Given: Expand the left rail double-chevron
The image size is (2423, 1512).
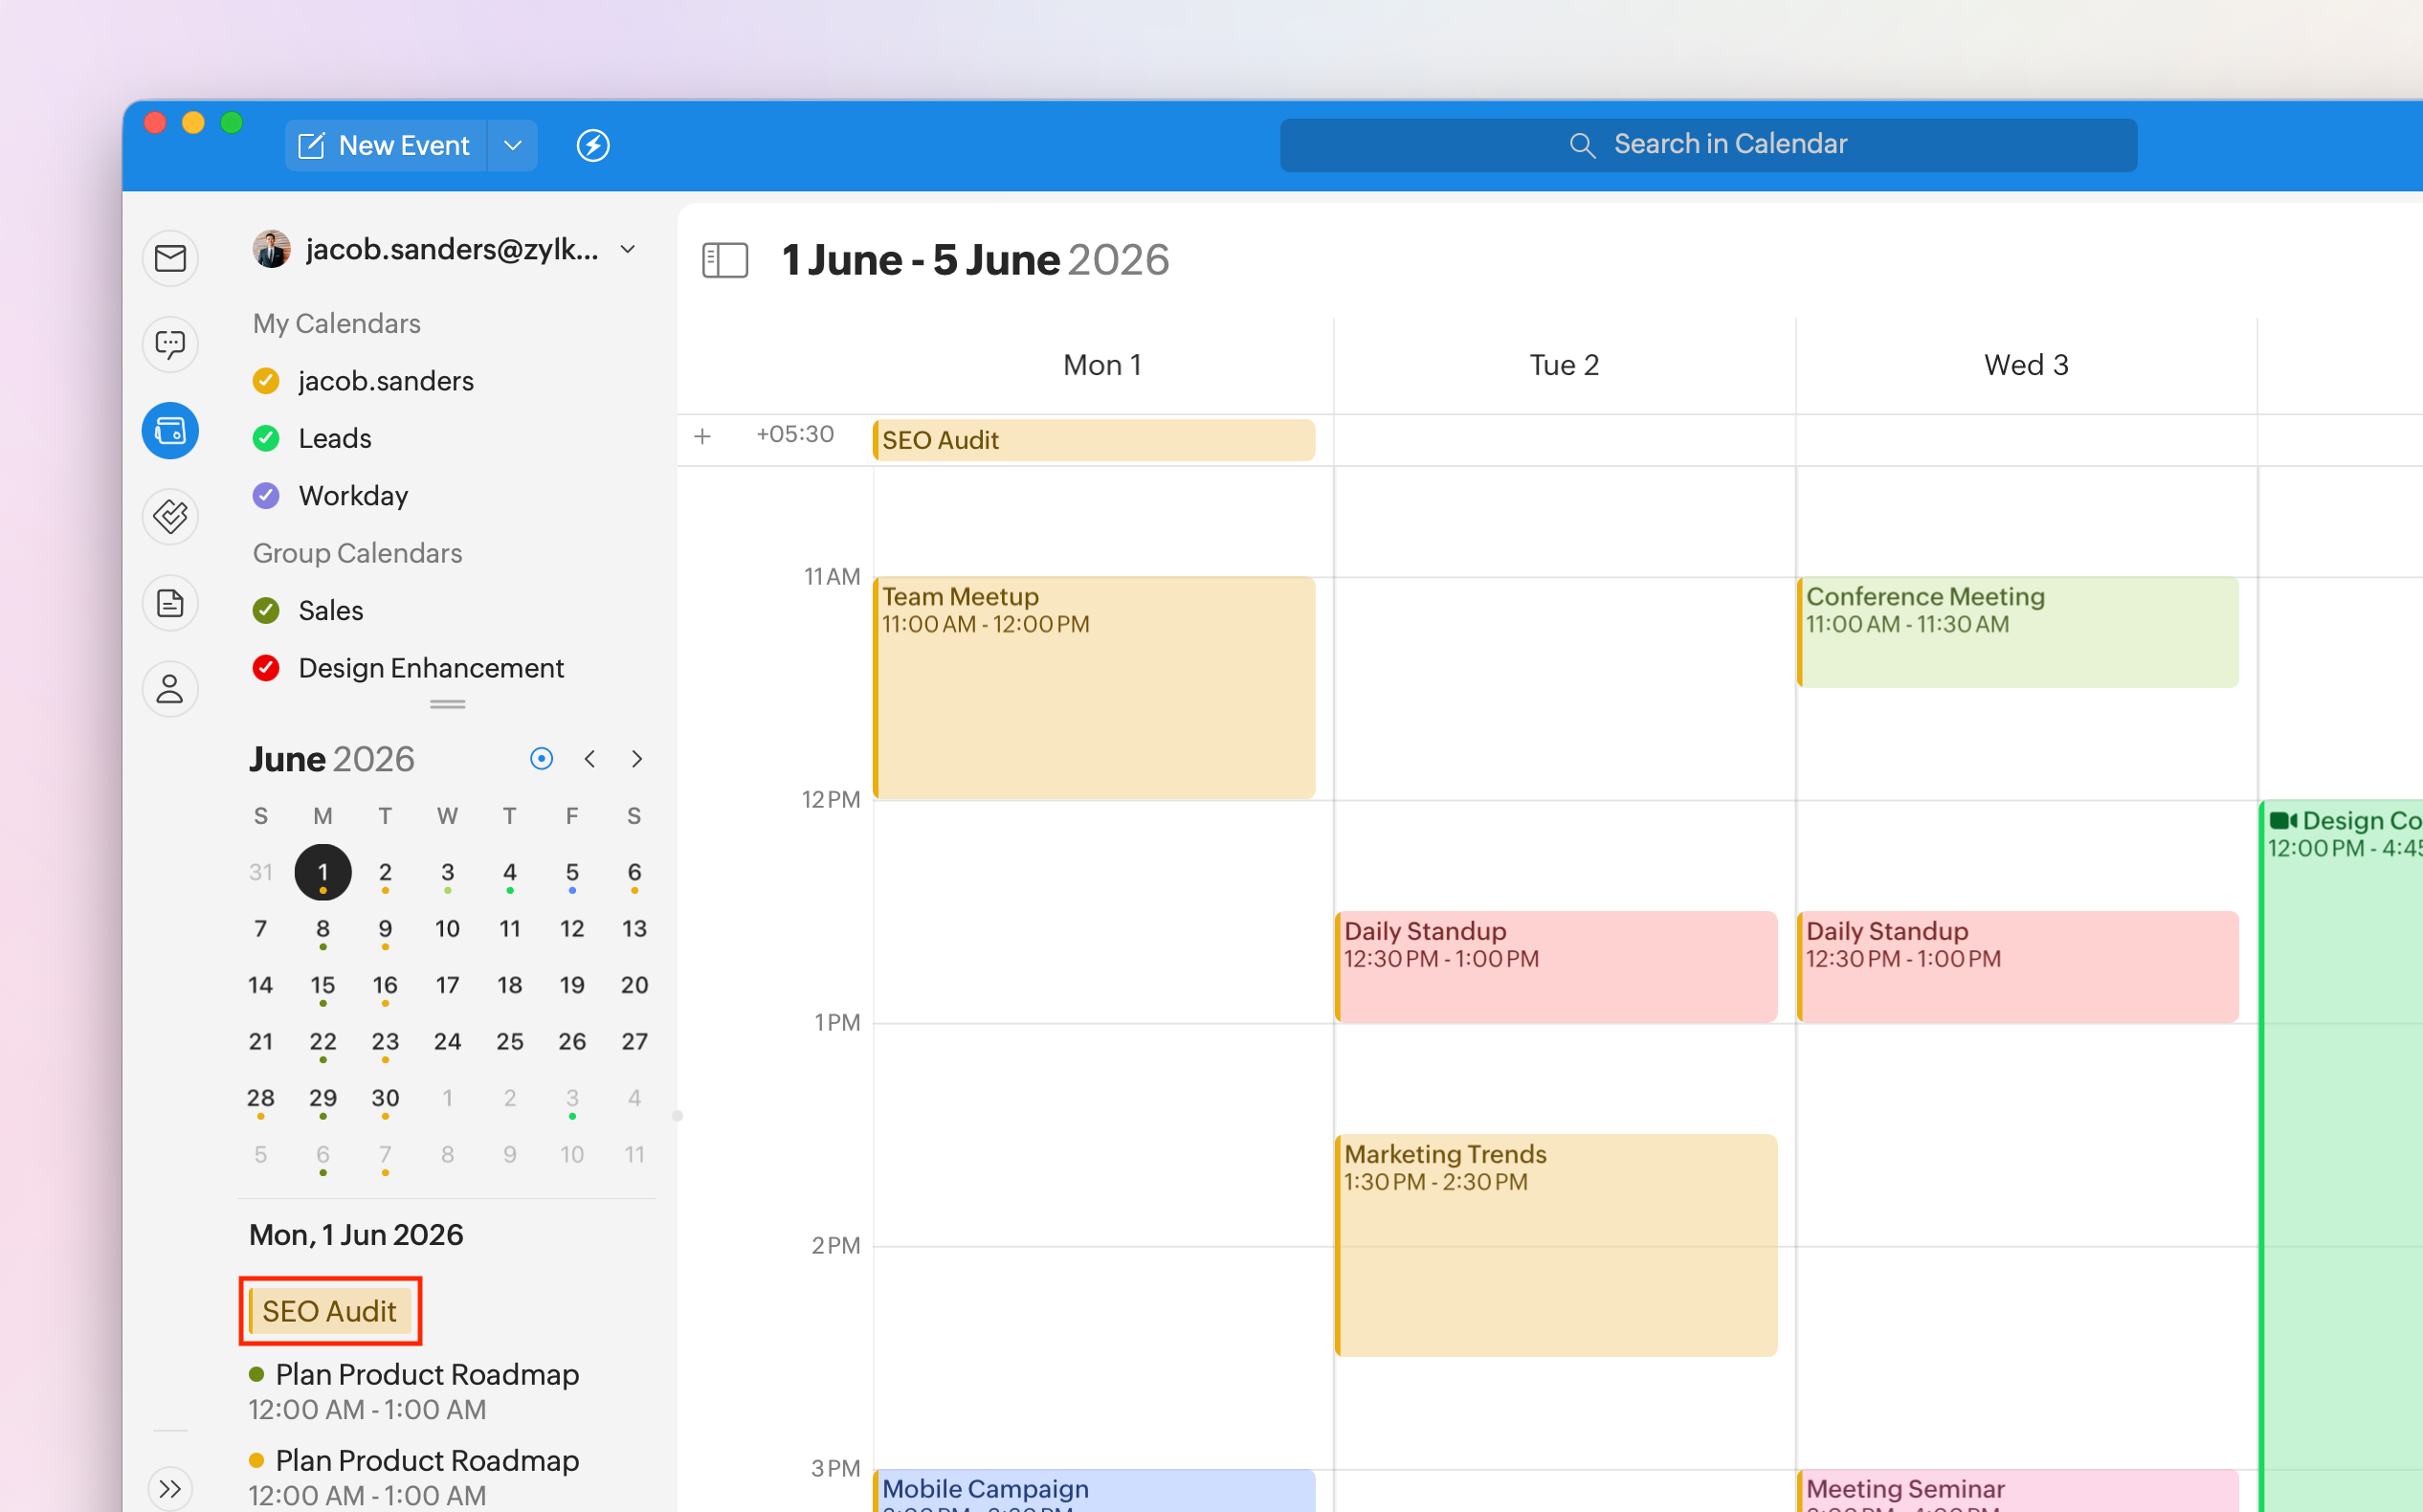Looking at the screenshot, I should pos(170,1488).
